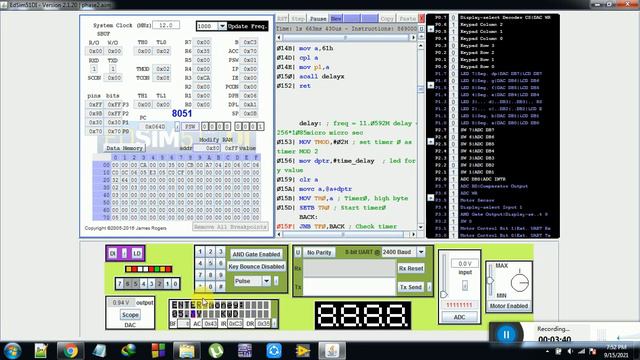Toggle AND Gate Enabled button
This screenshot has width=640, height=360.
[256, 254]
